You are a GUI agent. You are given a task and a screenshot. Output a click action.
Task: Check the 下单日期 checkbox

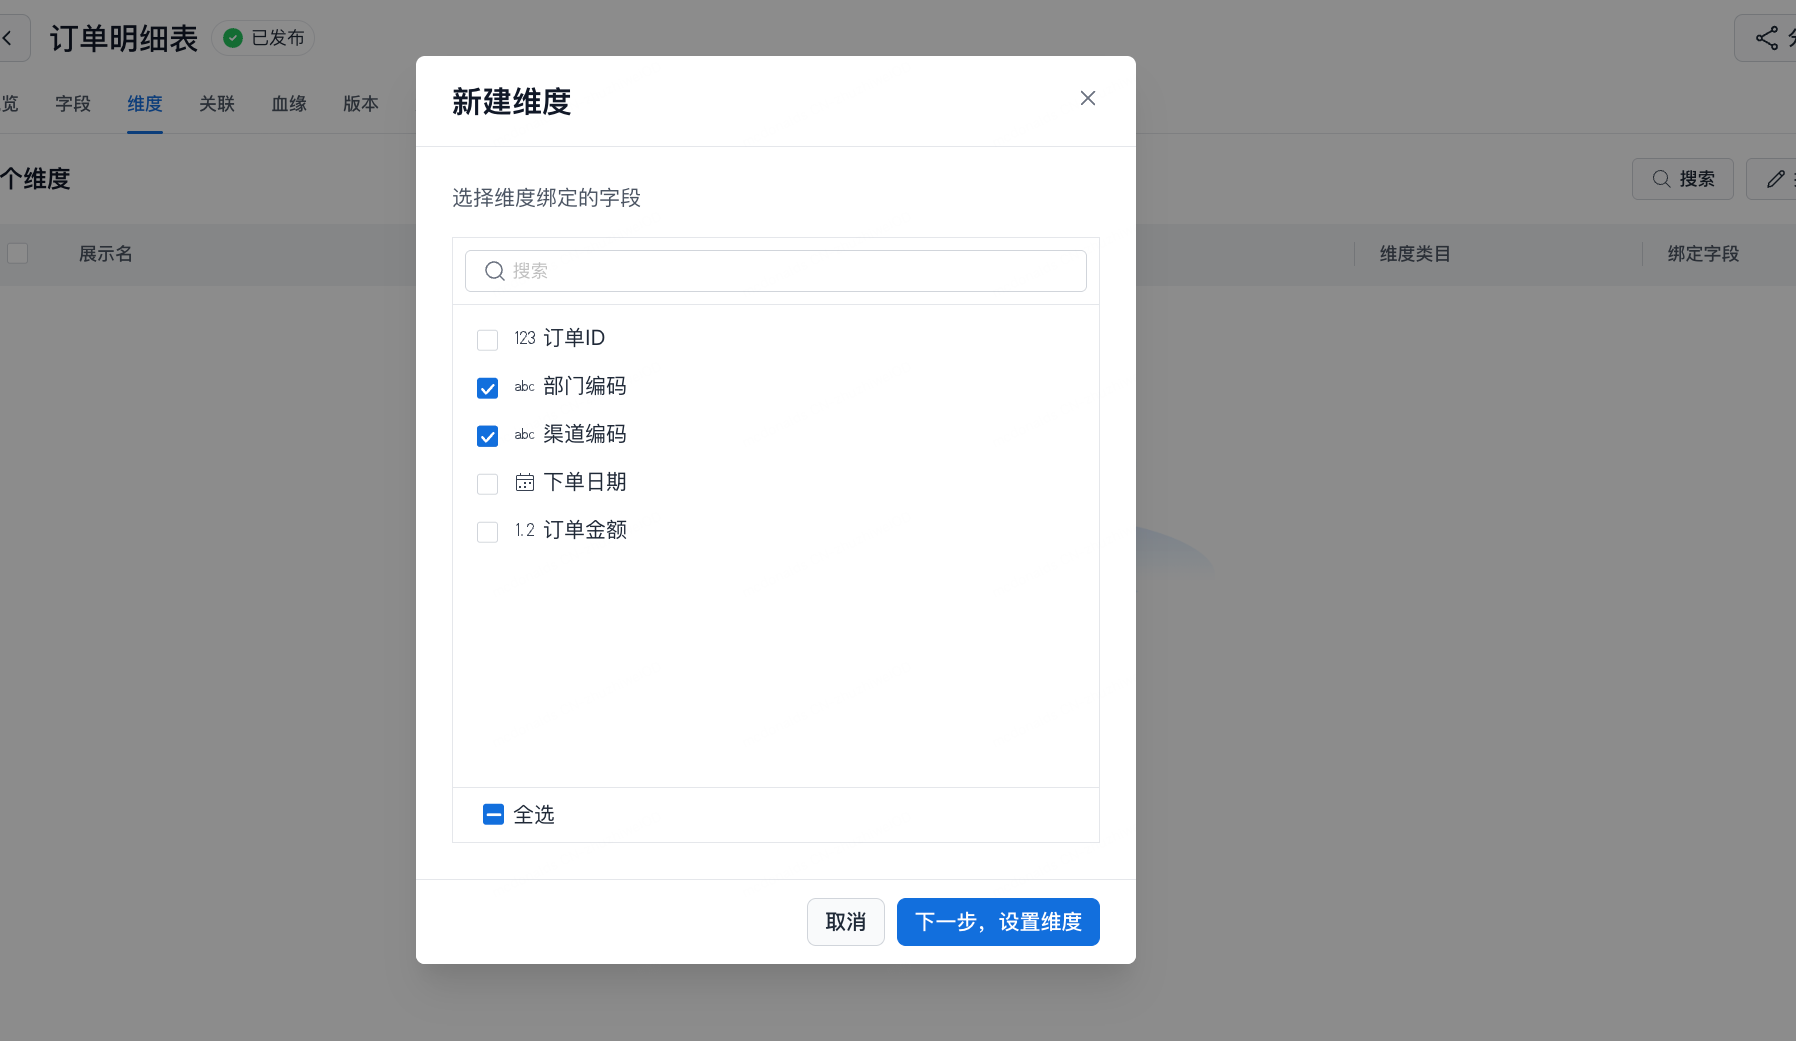[x=488, y=484]
